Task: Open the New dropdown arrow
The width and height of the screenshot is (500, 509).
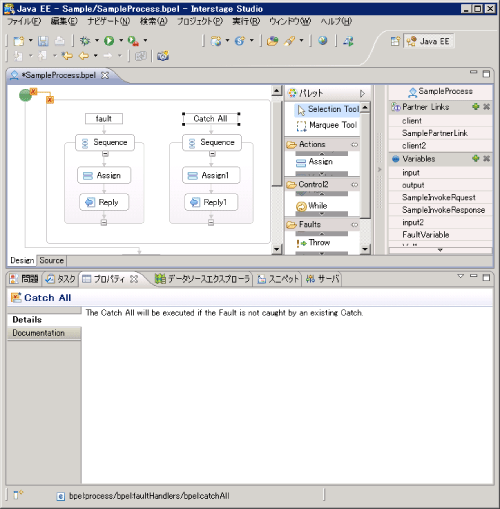Action: click(x=31, y=41)
